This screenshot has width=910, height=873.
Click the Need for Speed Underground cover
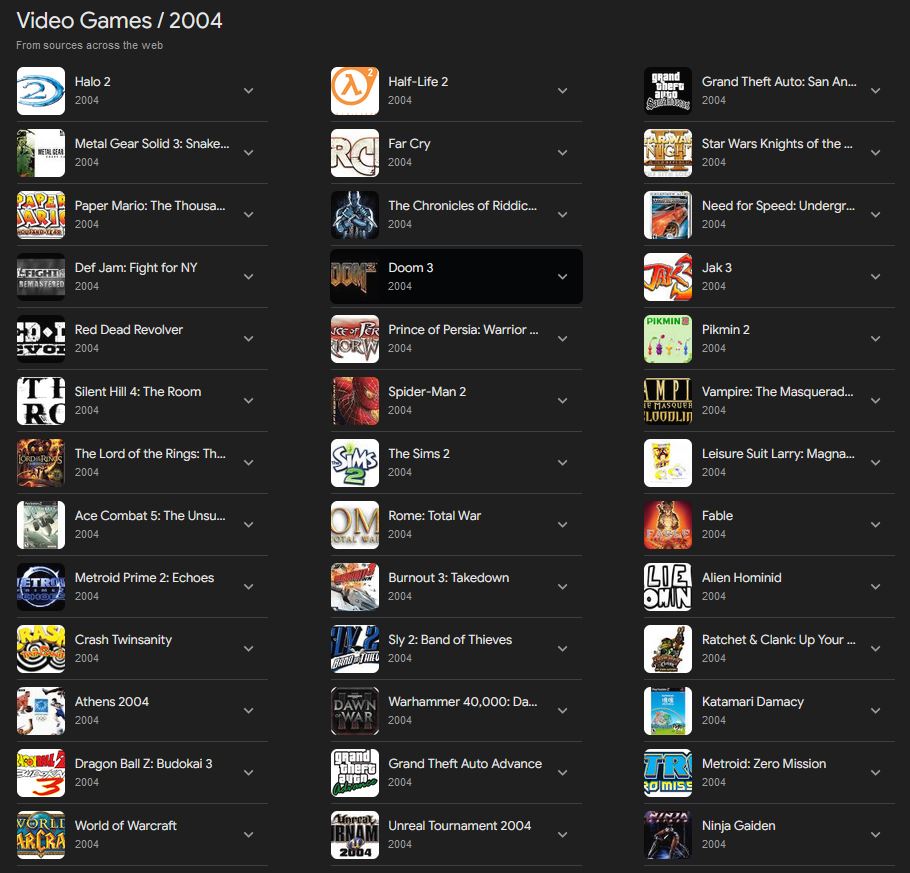coord(668,215)
